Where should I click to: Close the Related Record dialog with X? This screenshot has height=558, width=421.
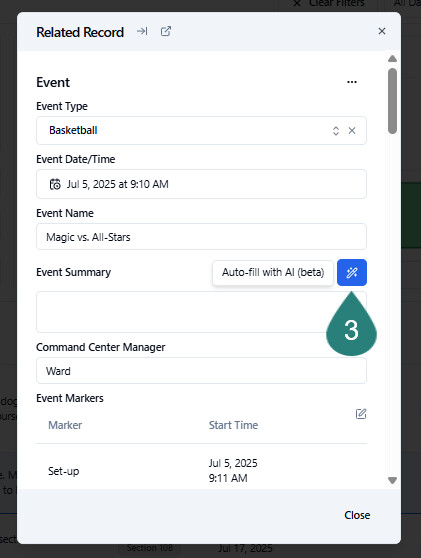(382, 31)
